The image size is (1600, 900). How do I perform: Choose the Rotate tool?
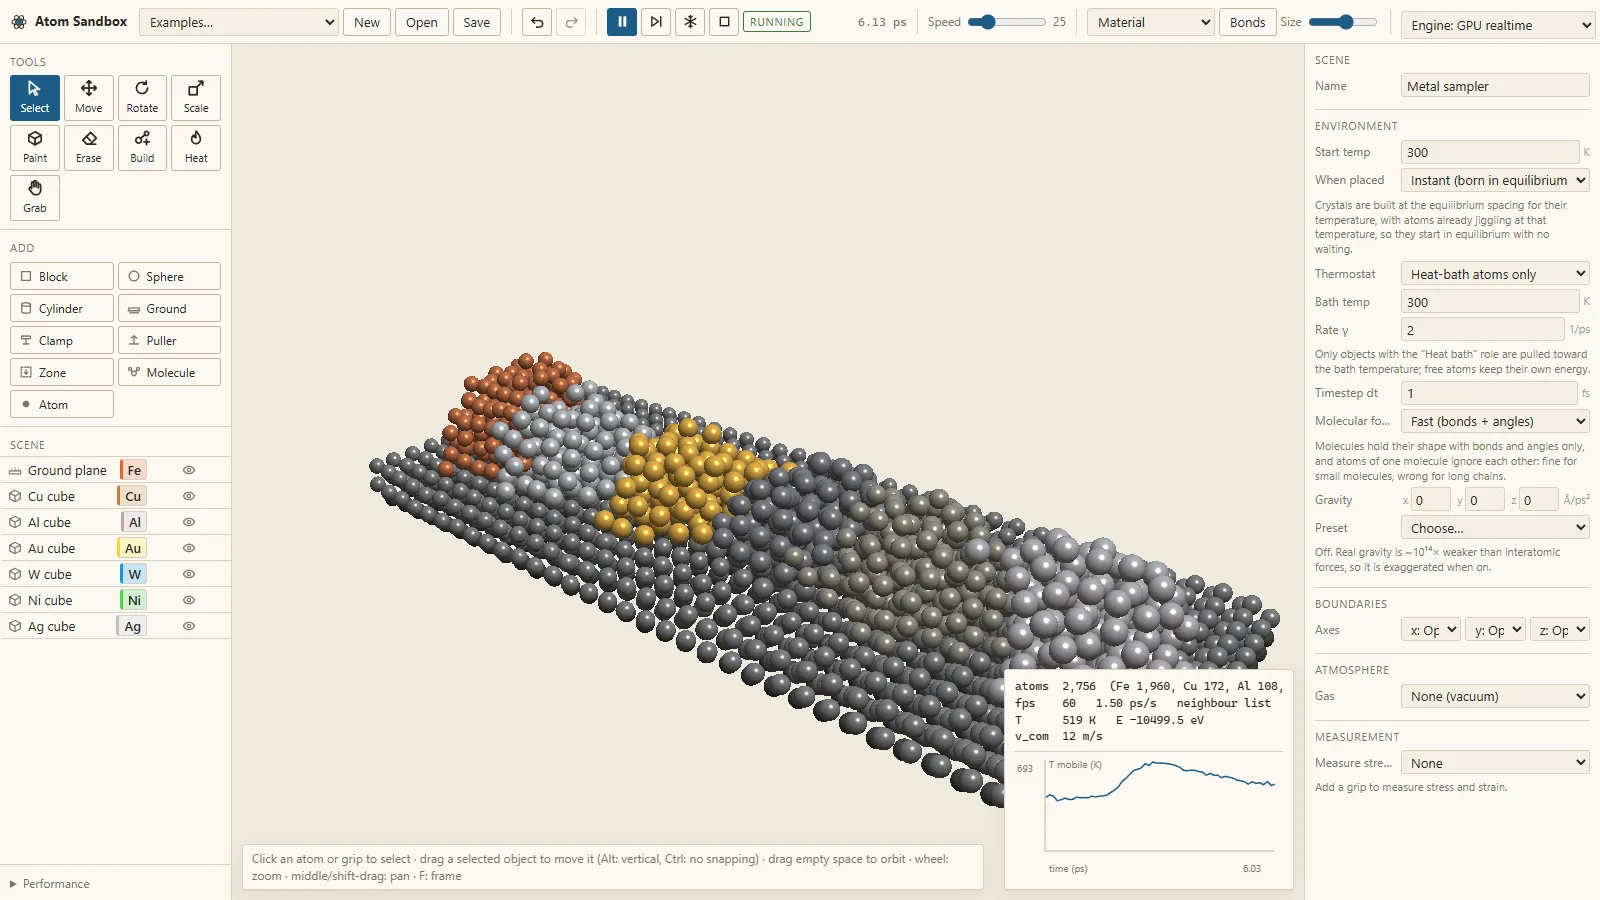142,98
